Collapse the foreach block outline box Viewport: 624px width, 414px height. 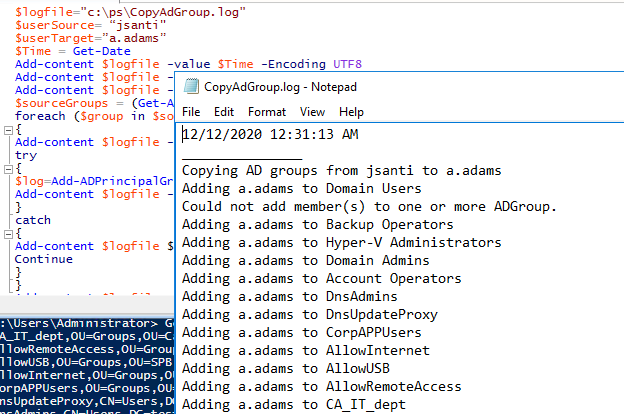coord(7,129)
